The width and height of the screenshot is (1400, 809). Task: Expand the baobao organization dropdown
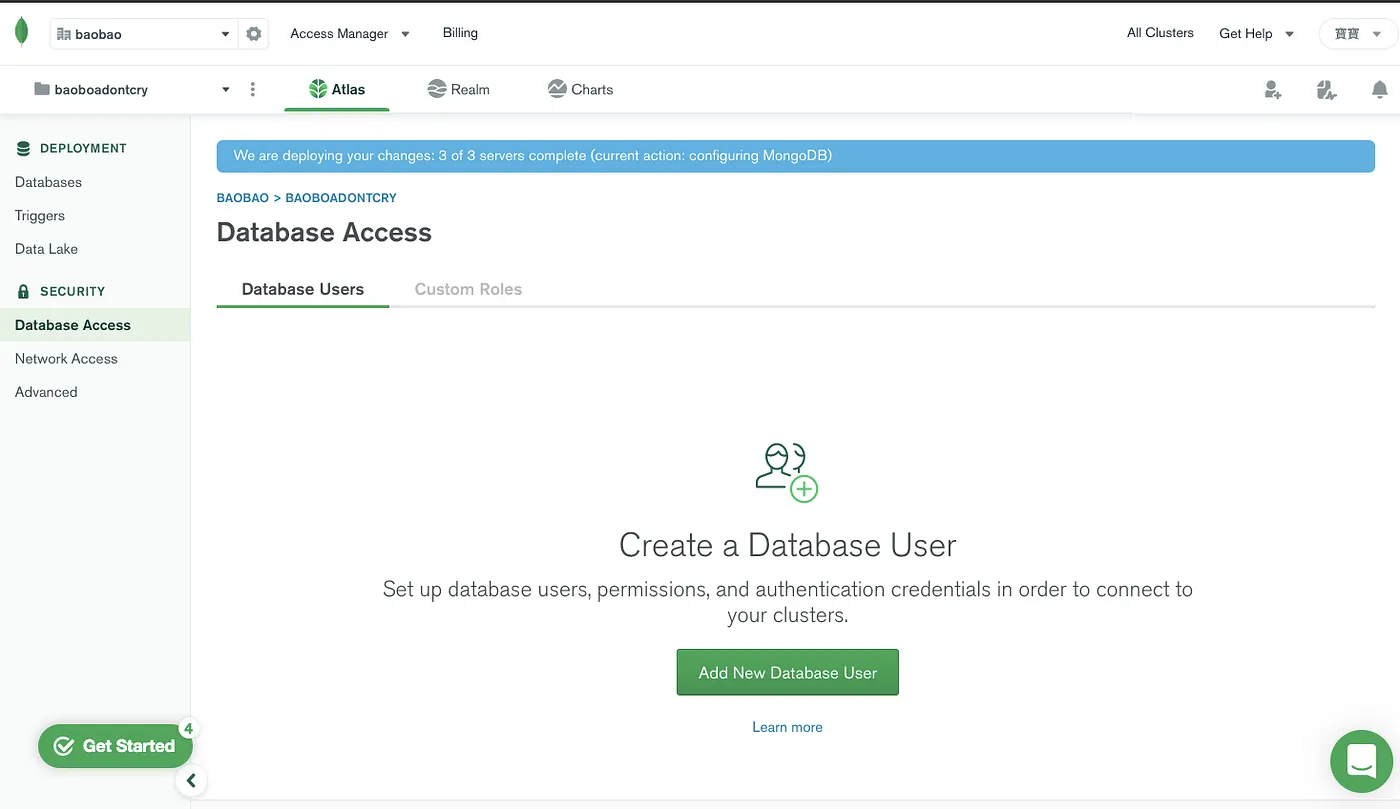(144, 34)
